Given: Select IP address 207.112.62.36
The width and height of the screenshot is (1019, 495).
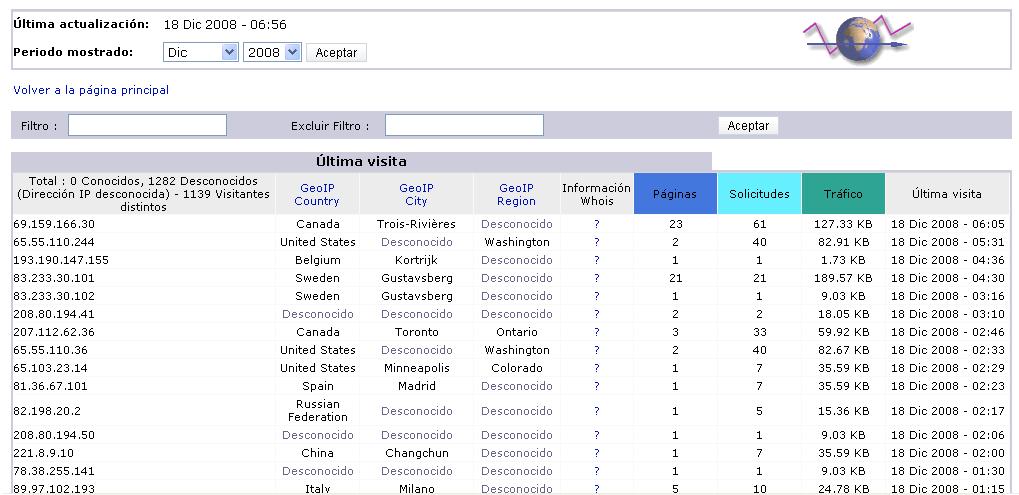Looking at the screenshot, I should coord(54,332).
